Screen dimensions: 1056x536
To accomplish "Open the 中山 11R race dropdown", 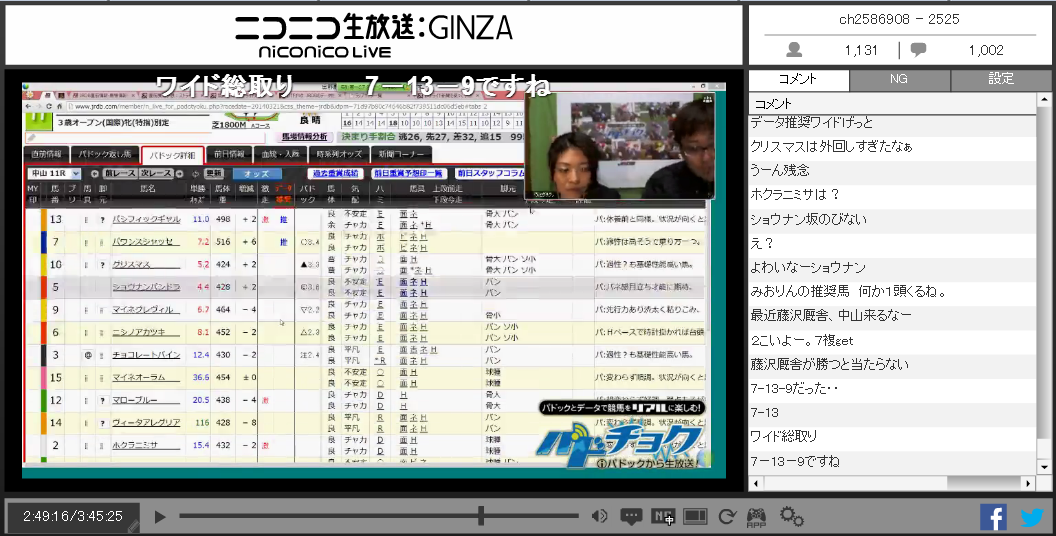I will click(x=54, y=174).
